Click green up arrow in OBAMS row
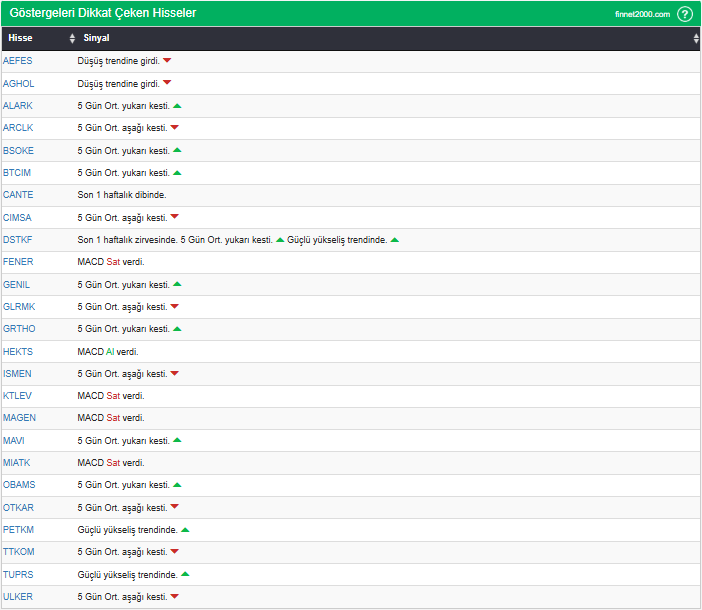The height and width of the screenshot is (610, 702). point(177,485)
